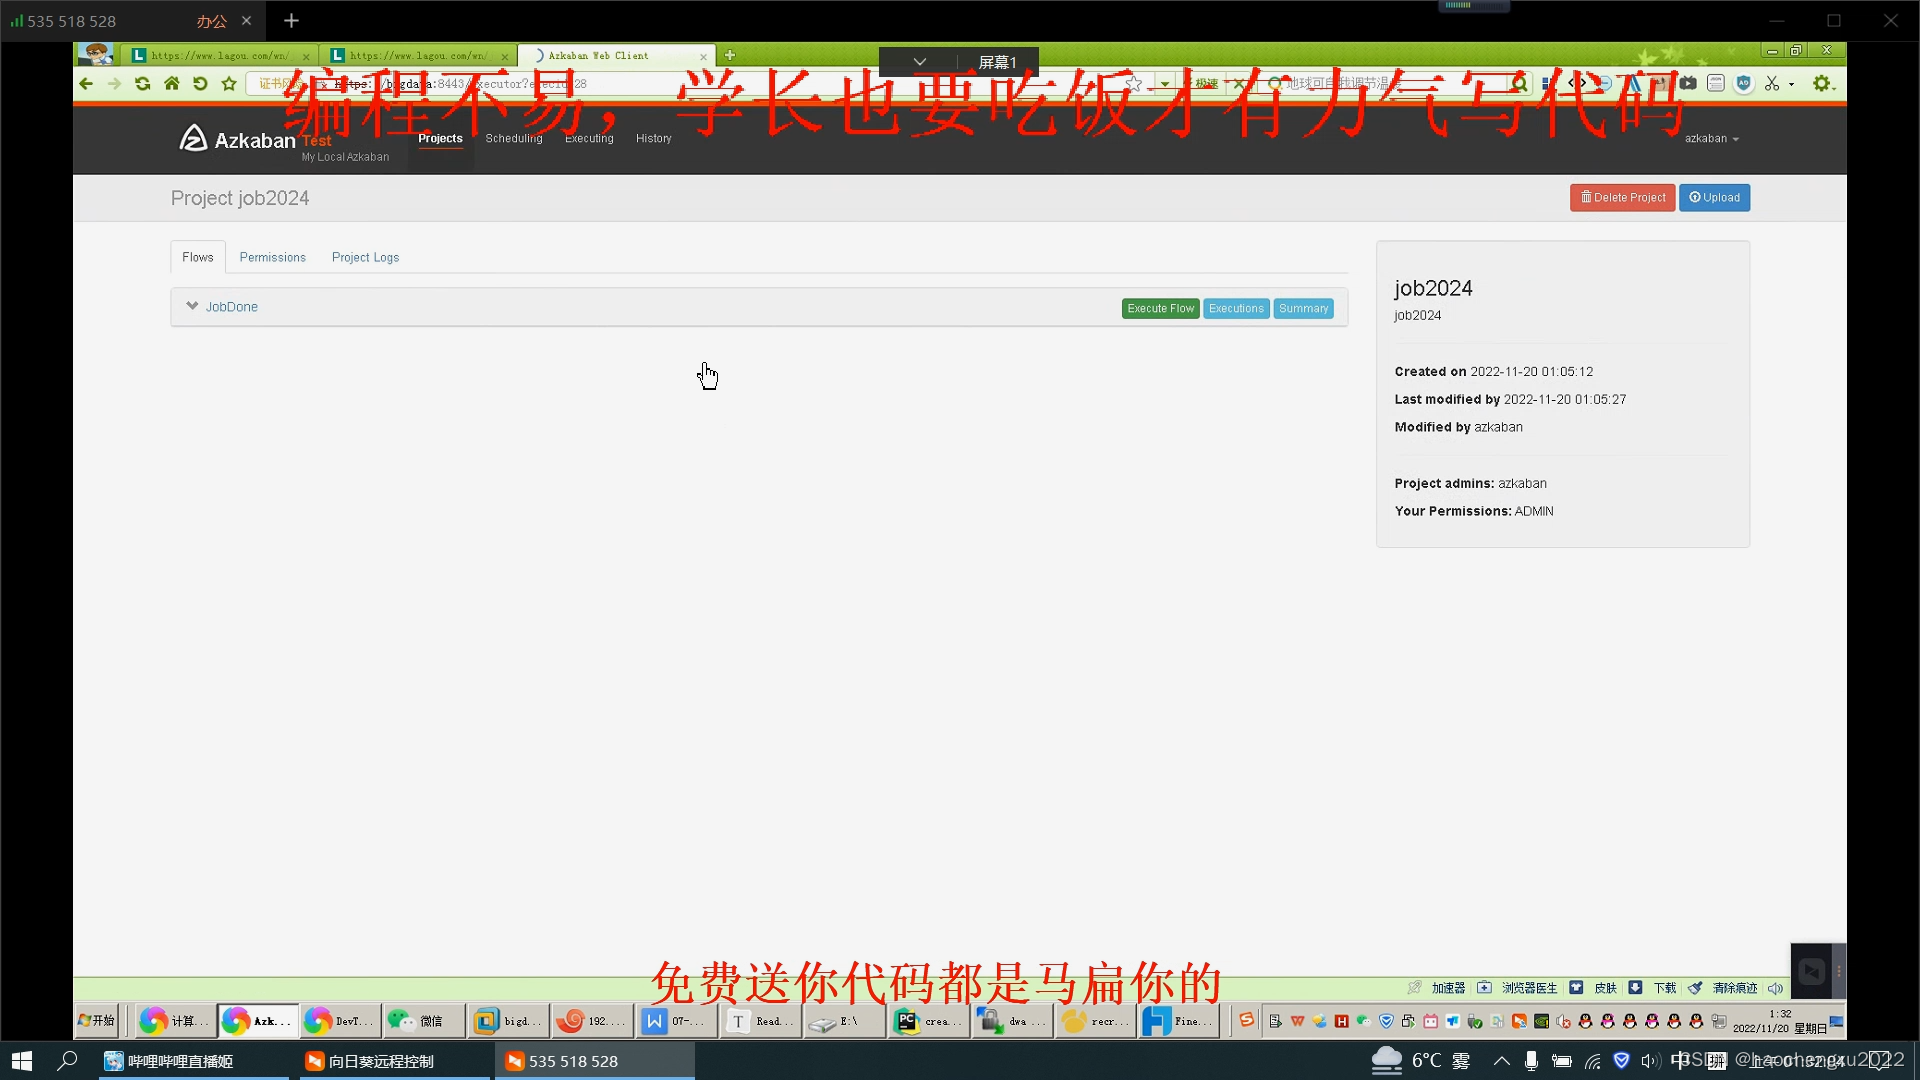This screenshot has width=1920, height=1080.
Task: Open a new browser tab with plus icon
Action: (x=730, y=55)
